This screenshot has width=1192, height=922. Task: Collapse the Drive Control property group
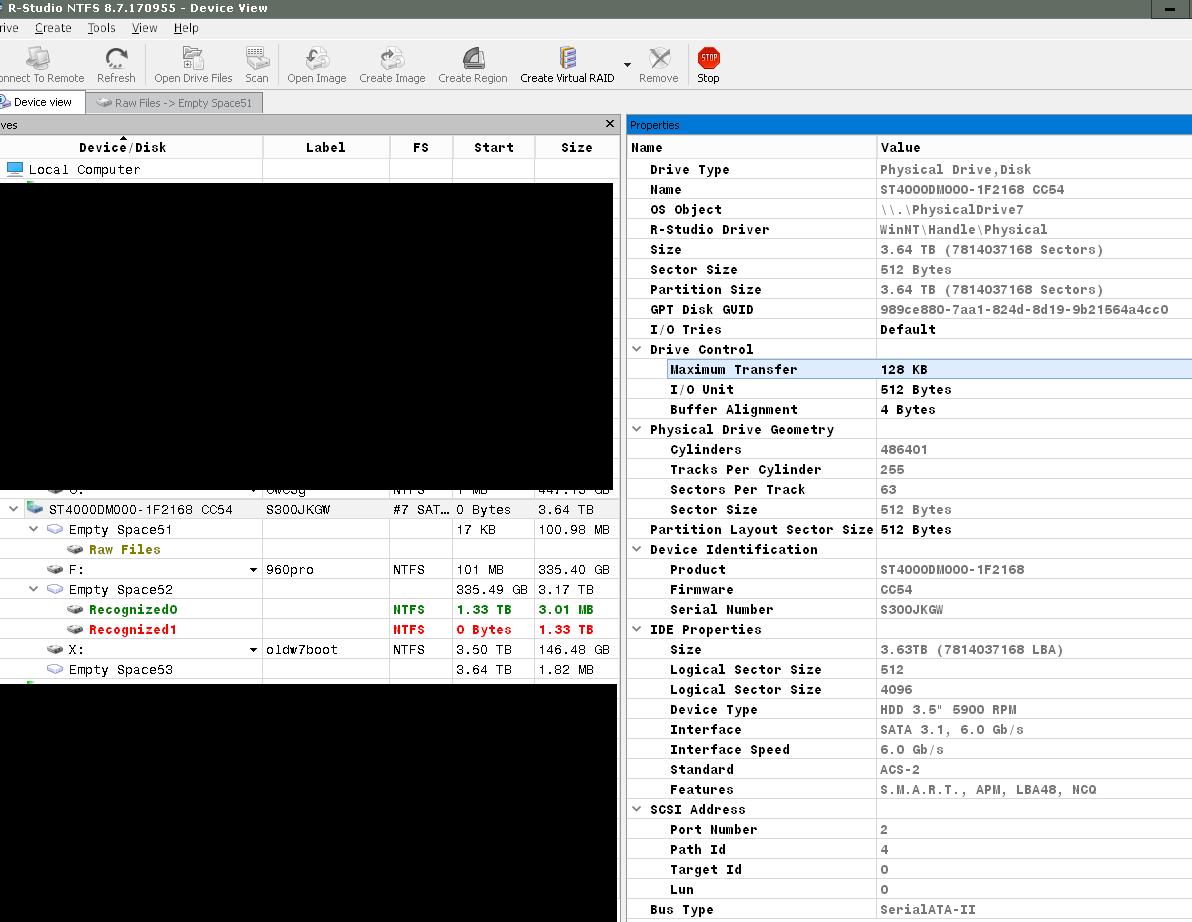coord(637,349)
